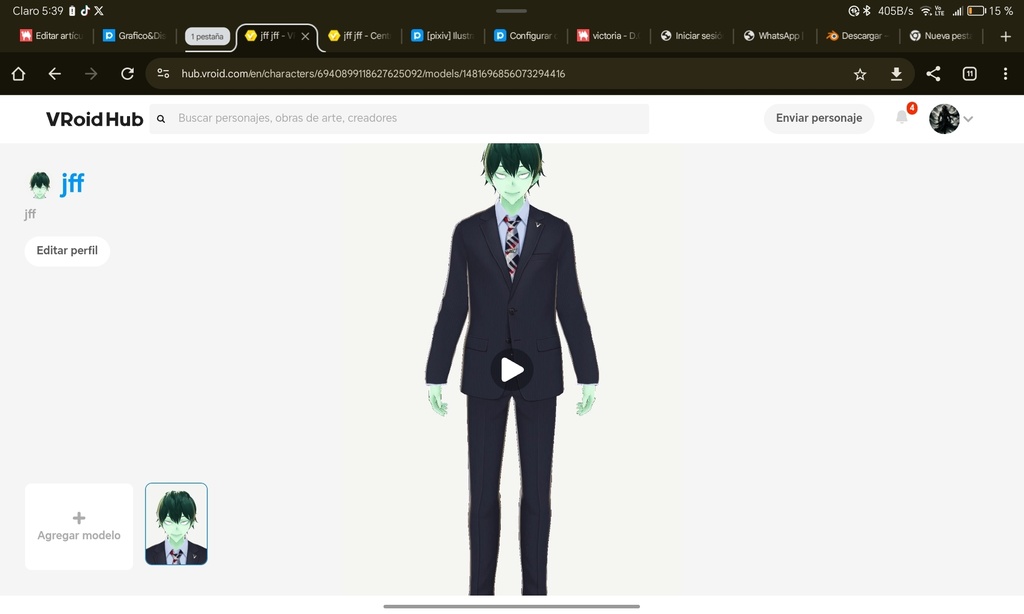
Task: Tap the TikTok status bar icon
Action: point(85,10)
